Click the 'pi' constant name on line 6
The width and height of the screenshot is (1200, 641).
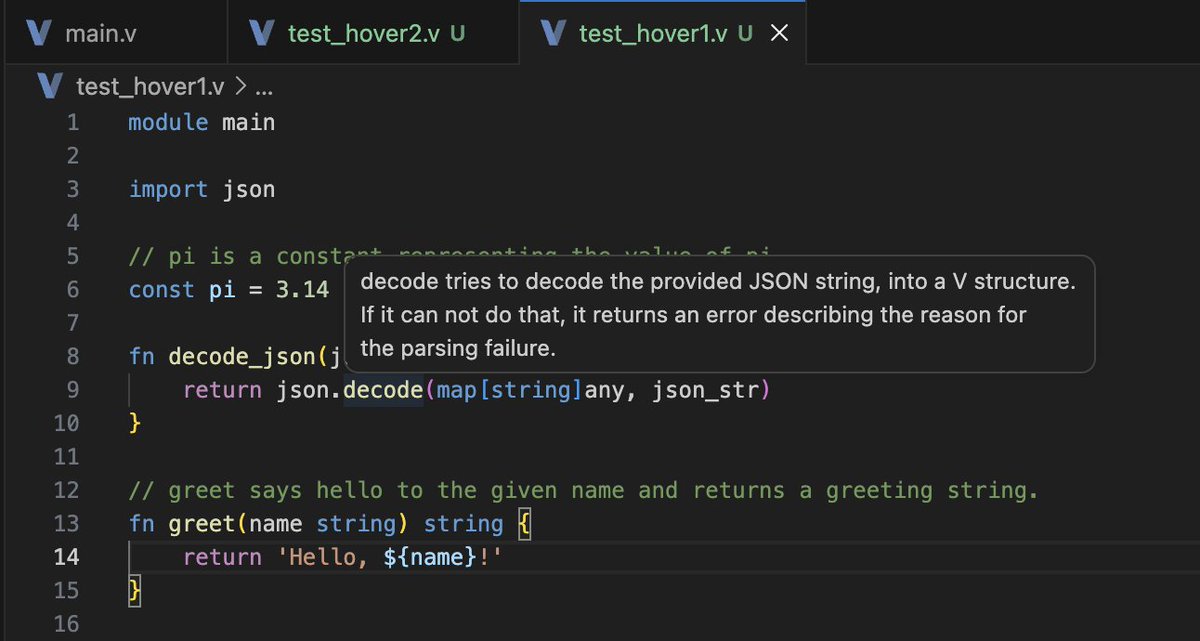tap(222, 290)
